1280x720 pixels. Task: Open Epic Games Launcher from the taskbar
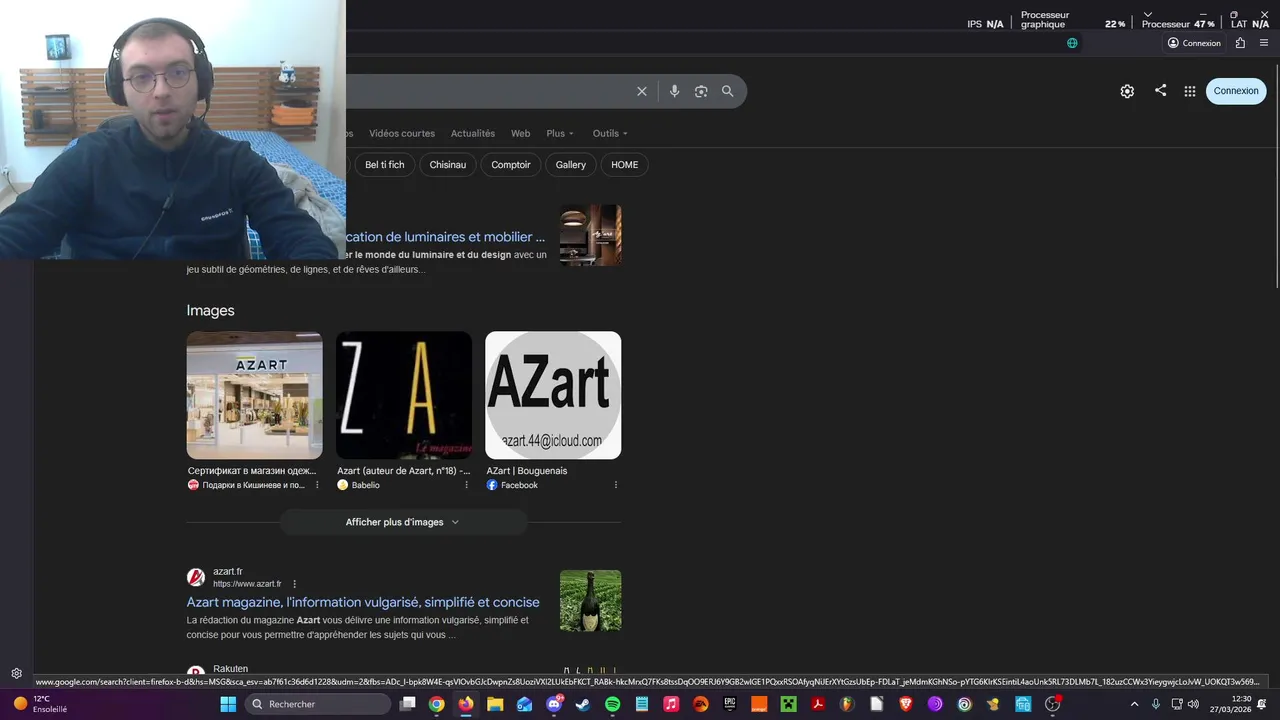pyautogui.click(x=730, y=704)
